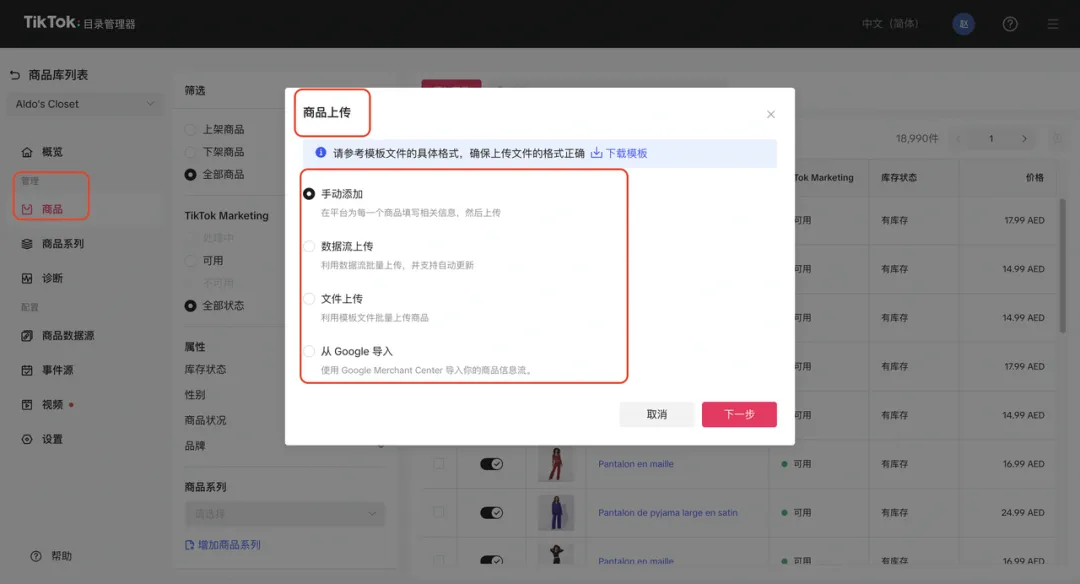The width and height of the screenshot is (1080, 584).
Task: Open 商品数据源 in the sidebar
Action: point(68,335)
